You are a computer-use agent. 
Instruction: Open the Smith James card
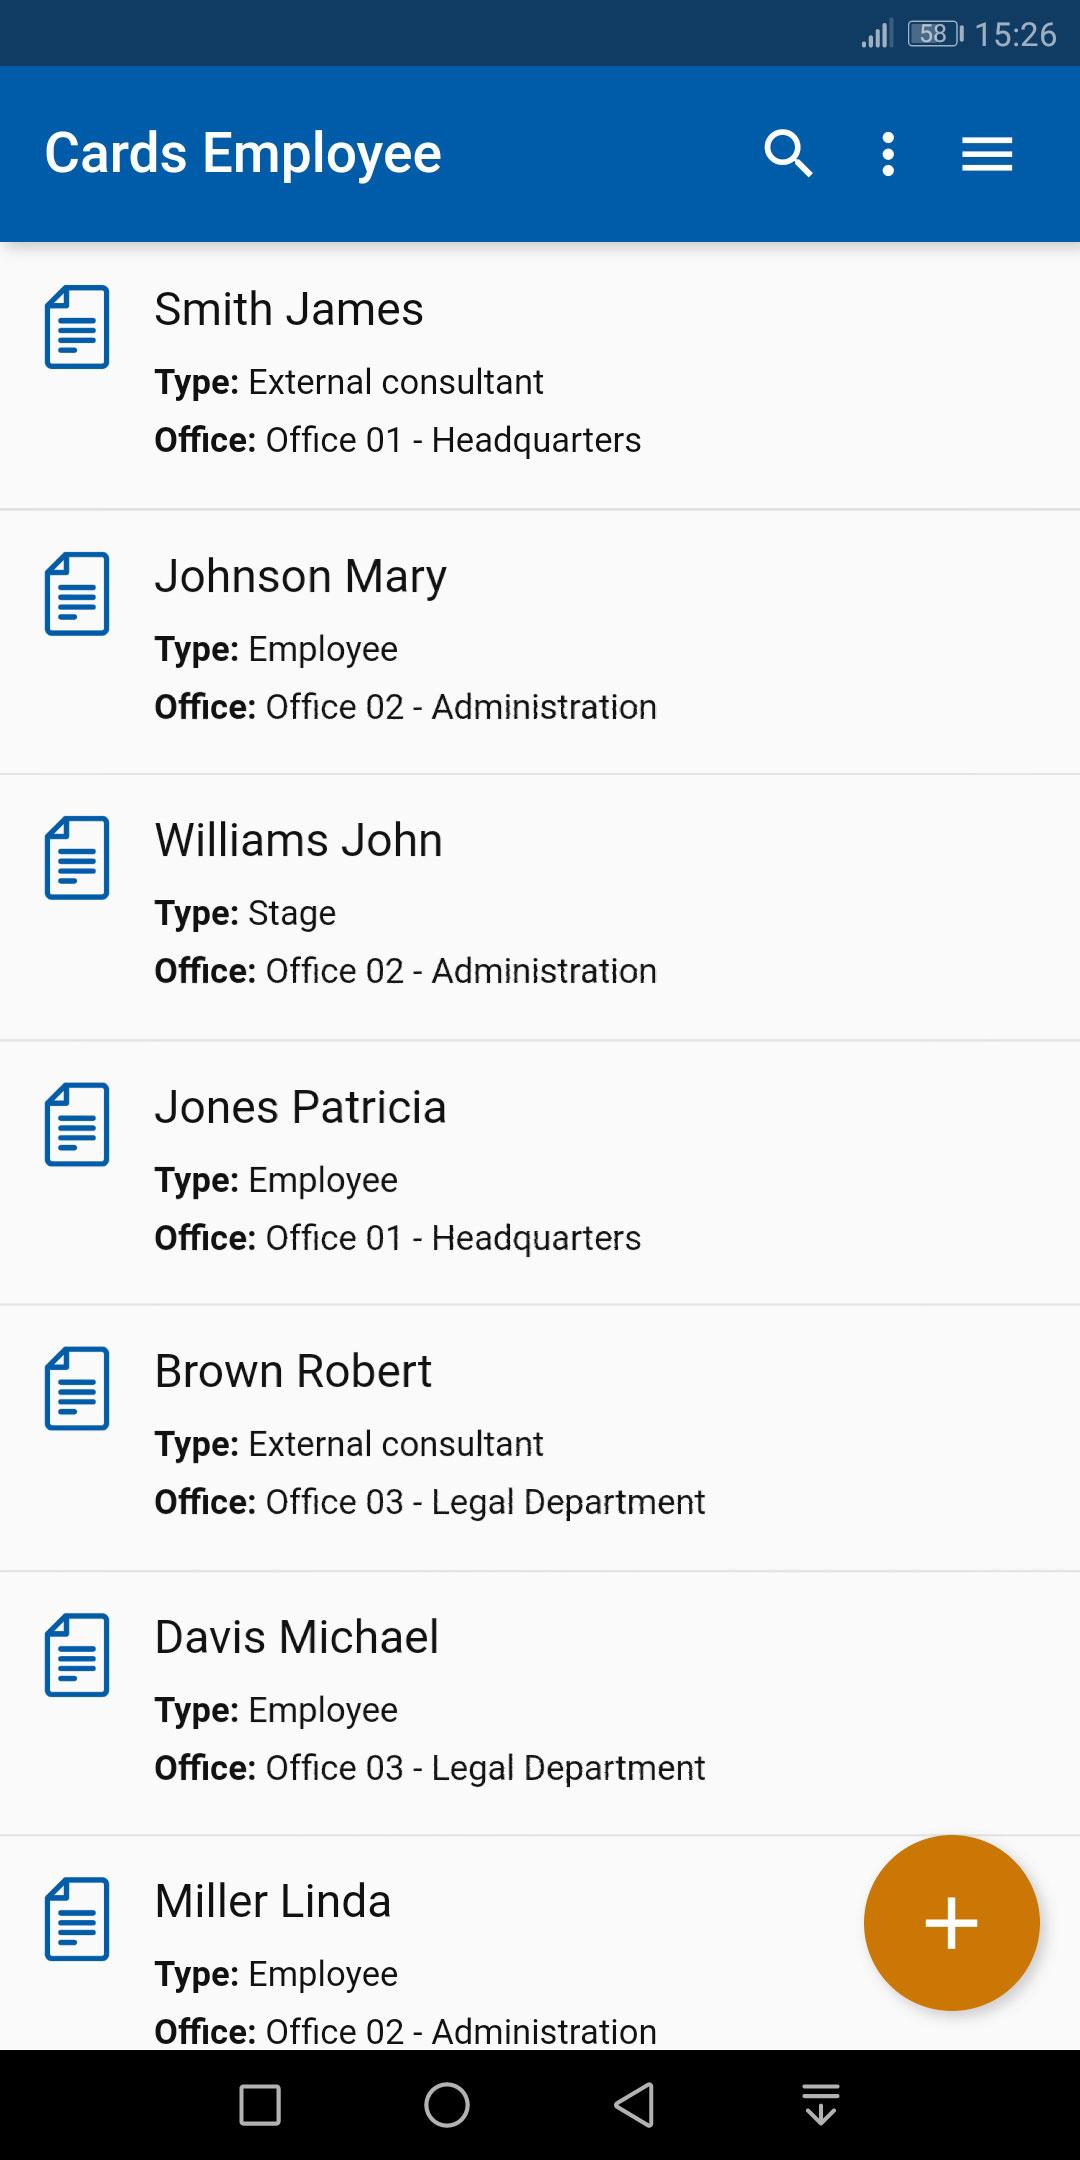click(x=540, y=376)
